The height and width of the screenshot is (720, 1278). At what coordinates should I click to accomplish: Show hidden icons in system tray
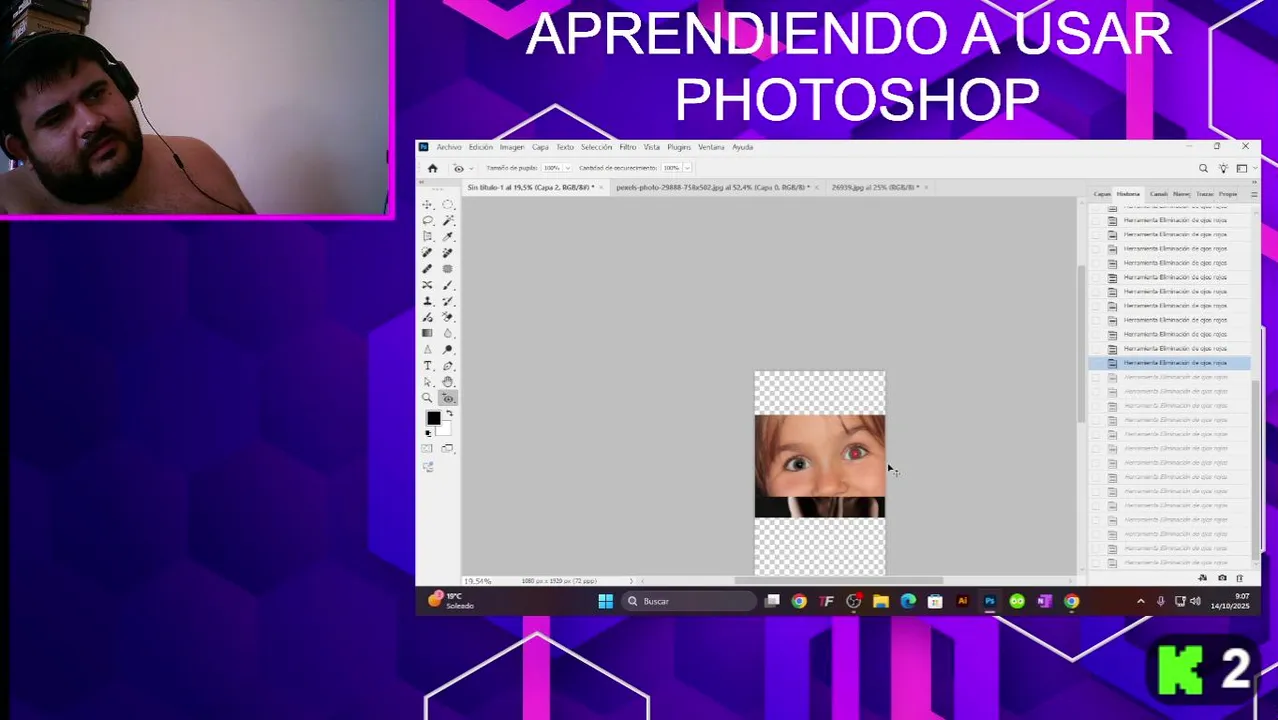tap(1141, 601)
